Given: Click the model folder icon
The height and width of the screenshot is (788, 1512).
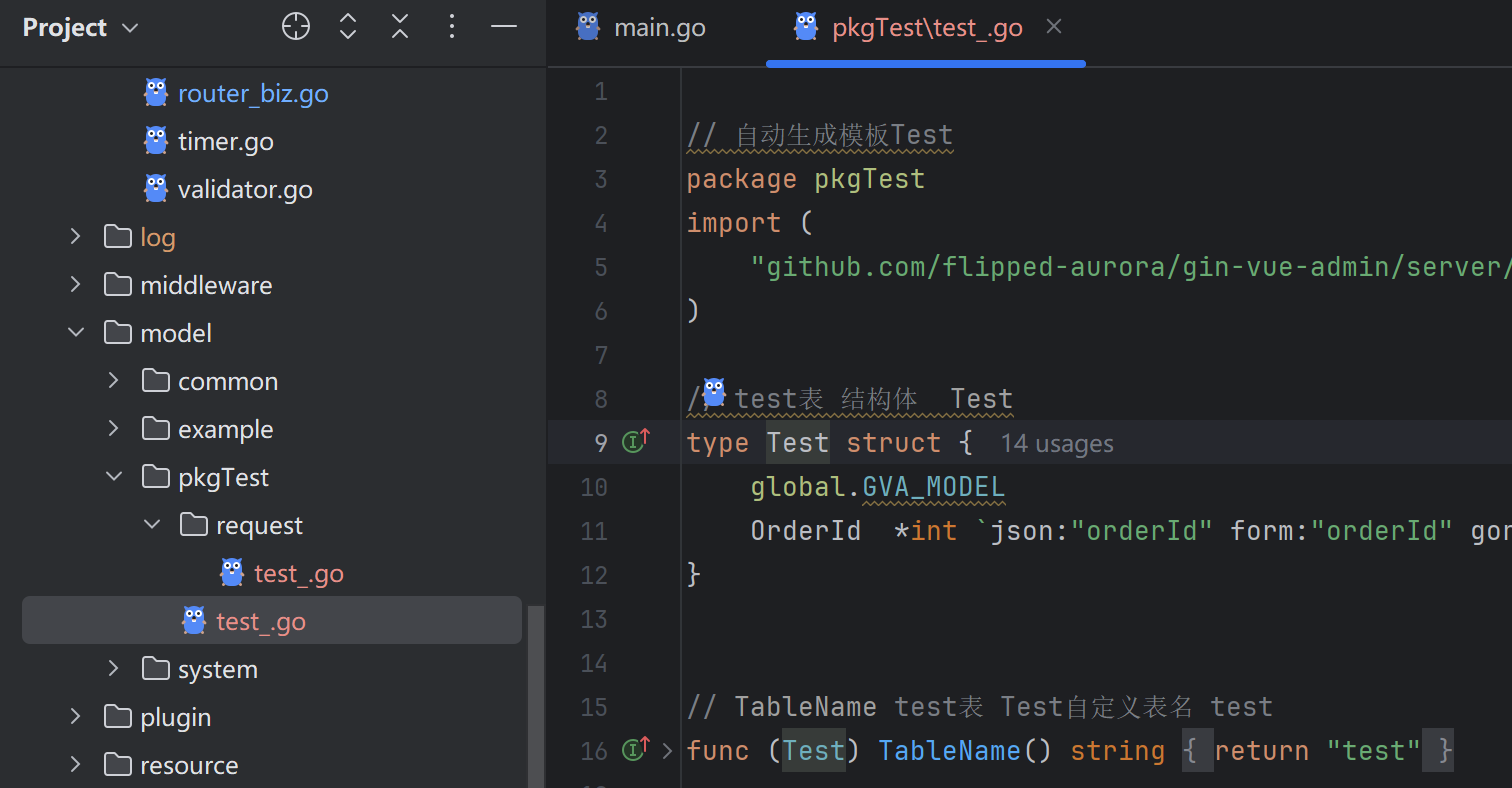Looking at the screenshot, I should [x=118, y=333].
